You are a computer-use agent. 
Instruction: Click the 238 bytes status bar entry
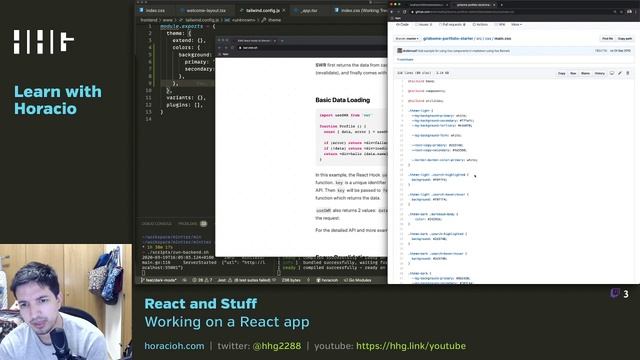[x=291, y=280]
